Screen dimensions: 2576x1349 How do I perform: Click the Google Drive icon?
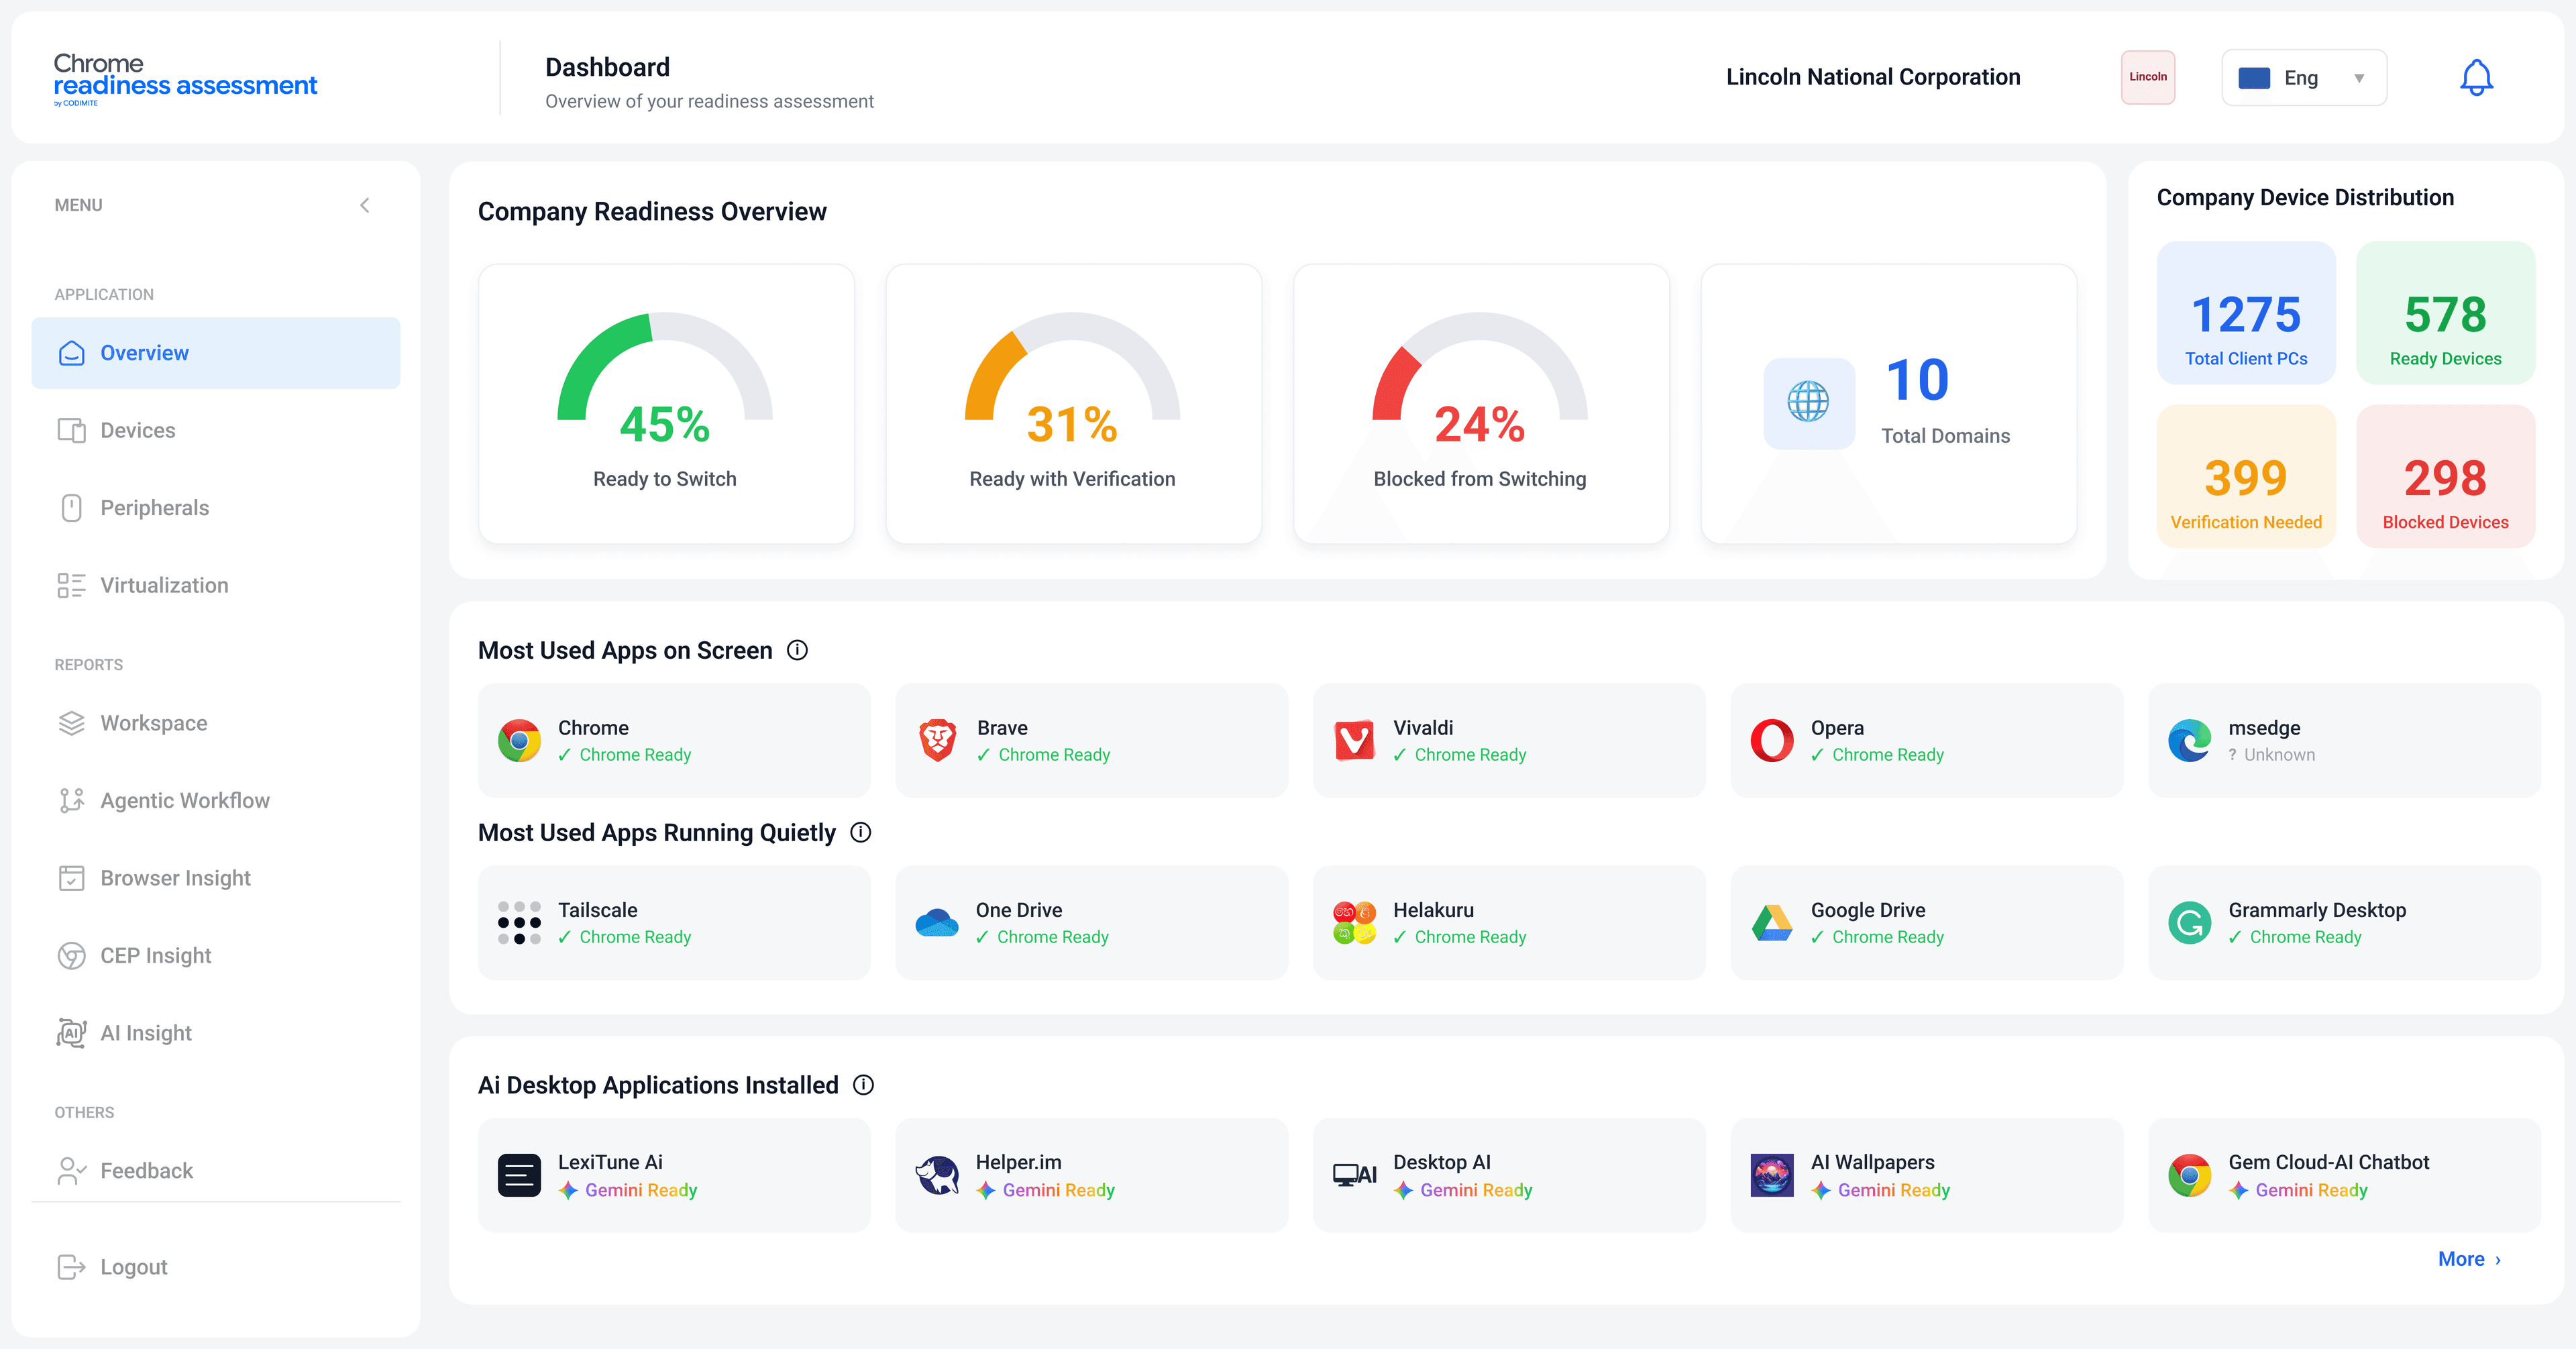coord(1772,923)
